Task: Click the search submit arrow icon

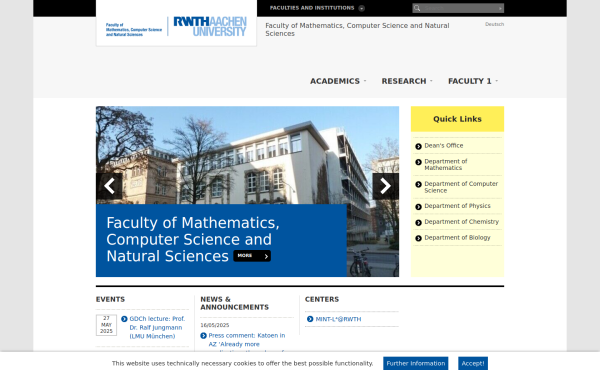Action: (x=500, y=8)
